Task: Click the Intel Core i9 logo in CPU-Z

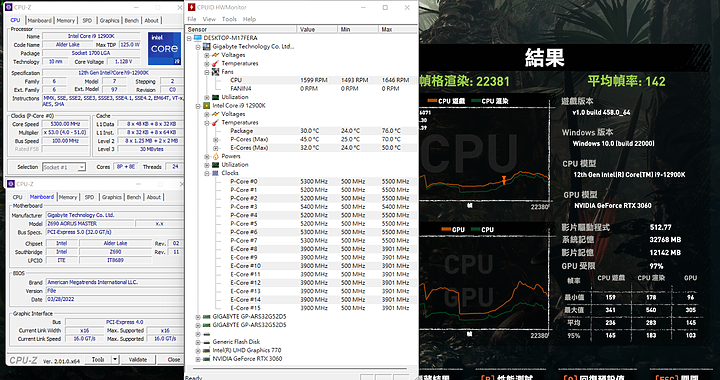Action: tap(164, 48)
